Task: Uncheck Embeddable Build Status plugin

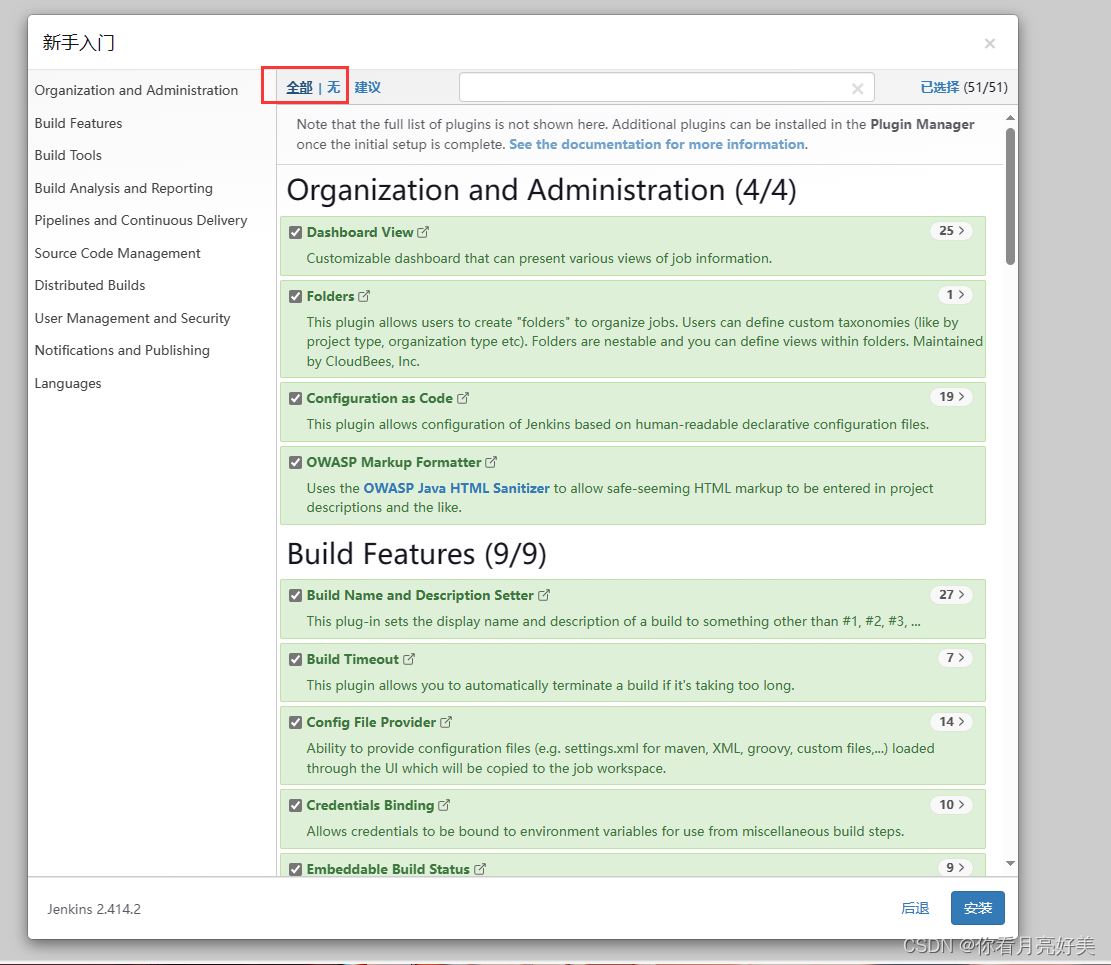Action: pos(295,869)
